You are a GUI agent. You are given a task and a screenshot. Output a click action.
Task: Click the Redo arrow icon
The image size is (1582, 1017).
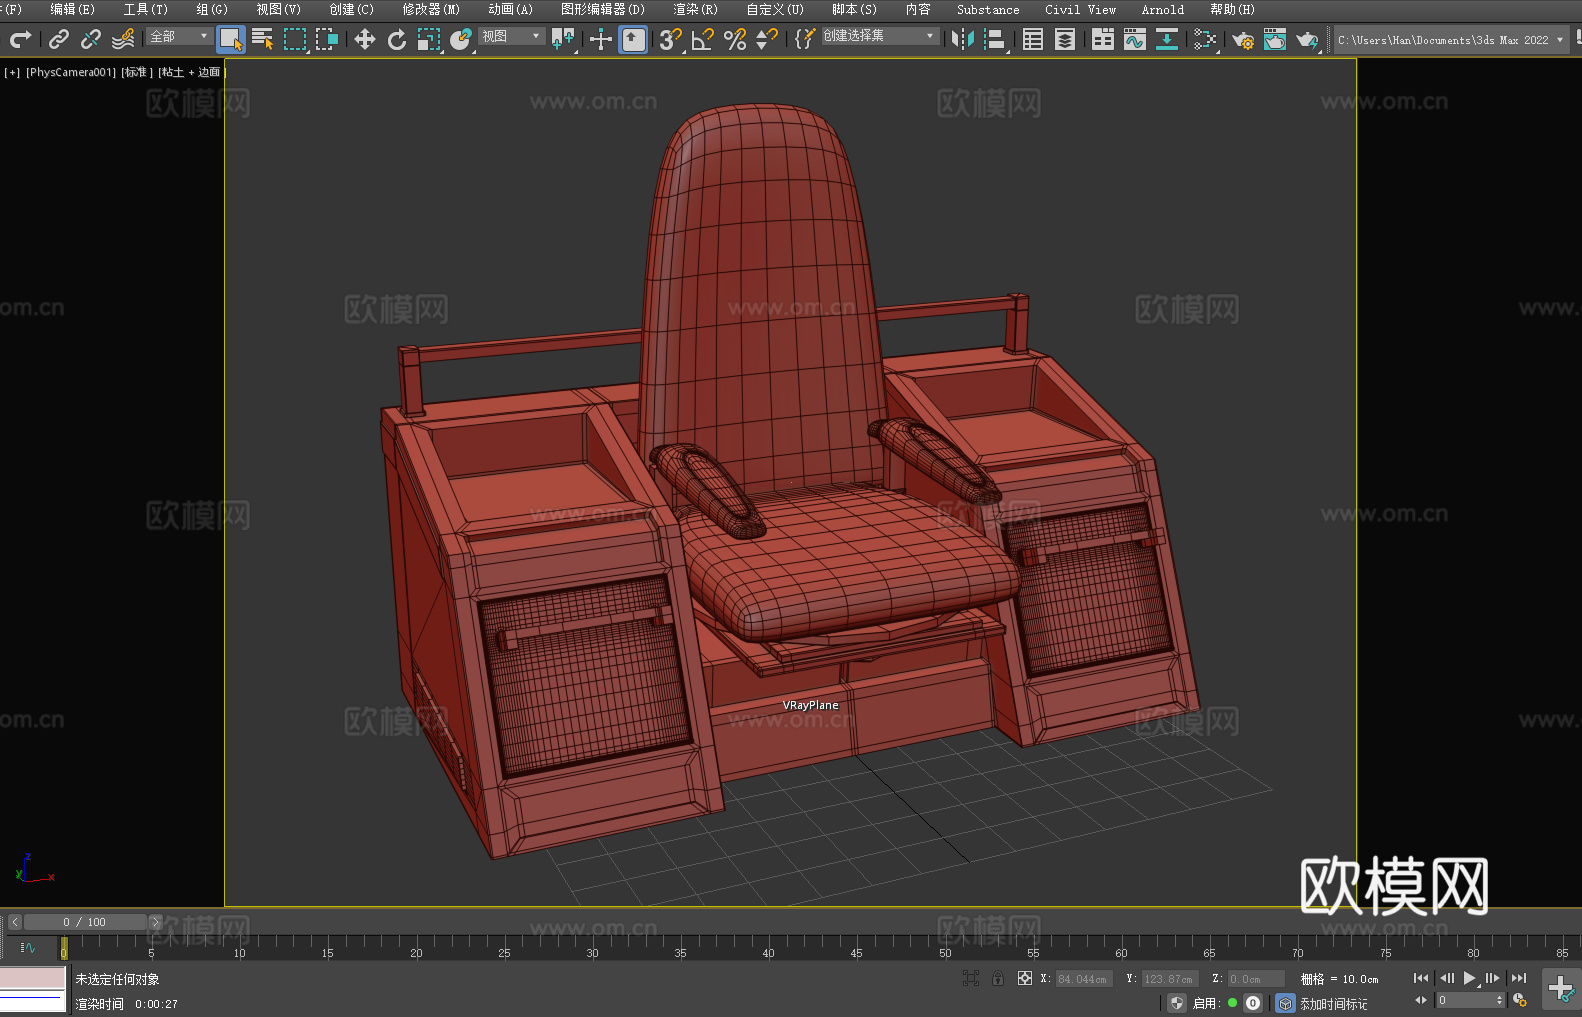pos(20,39)
